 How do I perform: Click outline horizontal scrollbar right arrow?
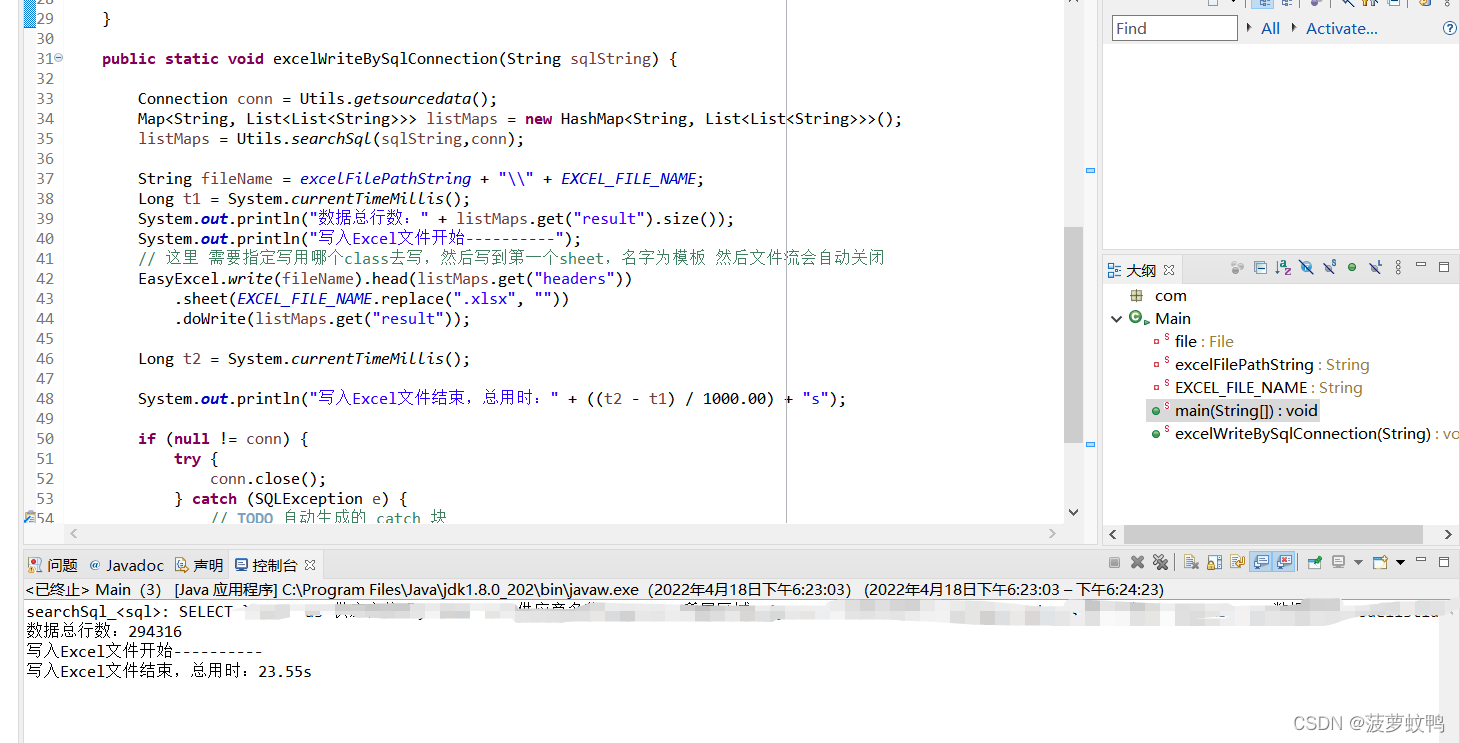(x=1448, y=535)
